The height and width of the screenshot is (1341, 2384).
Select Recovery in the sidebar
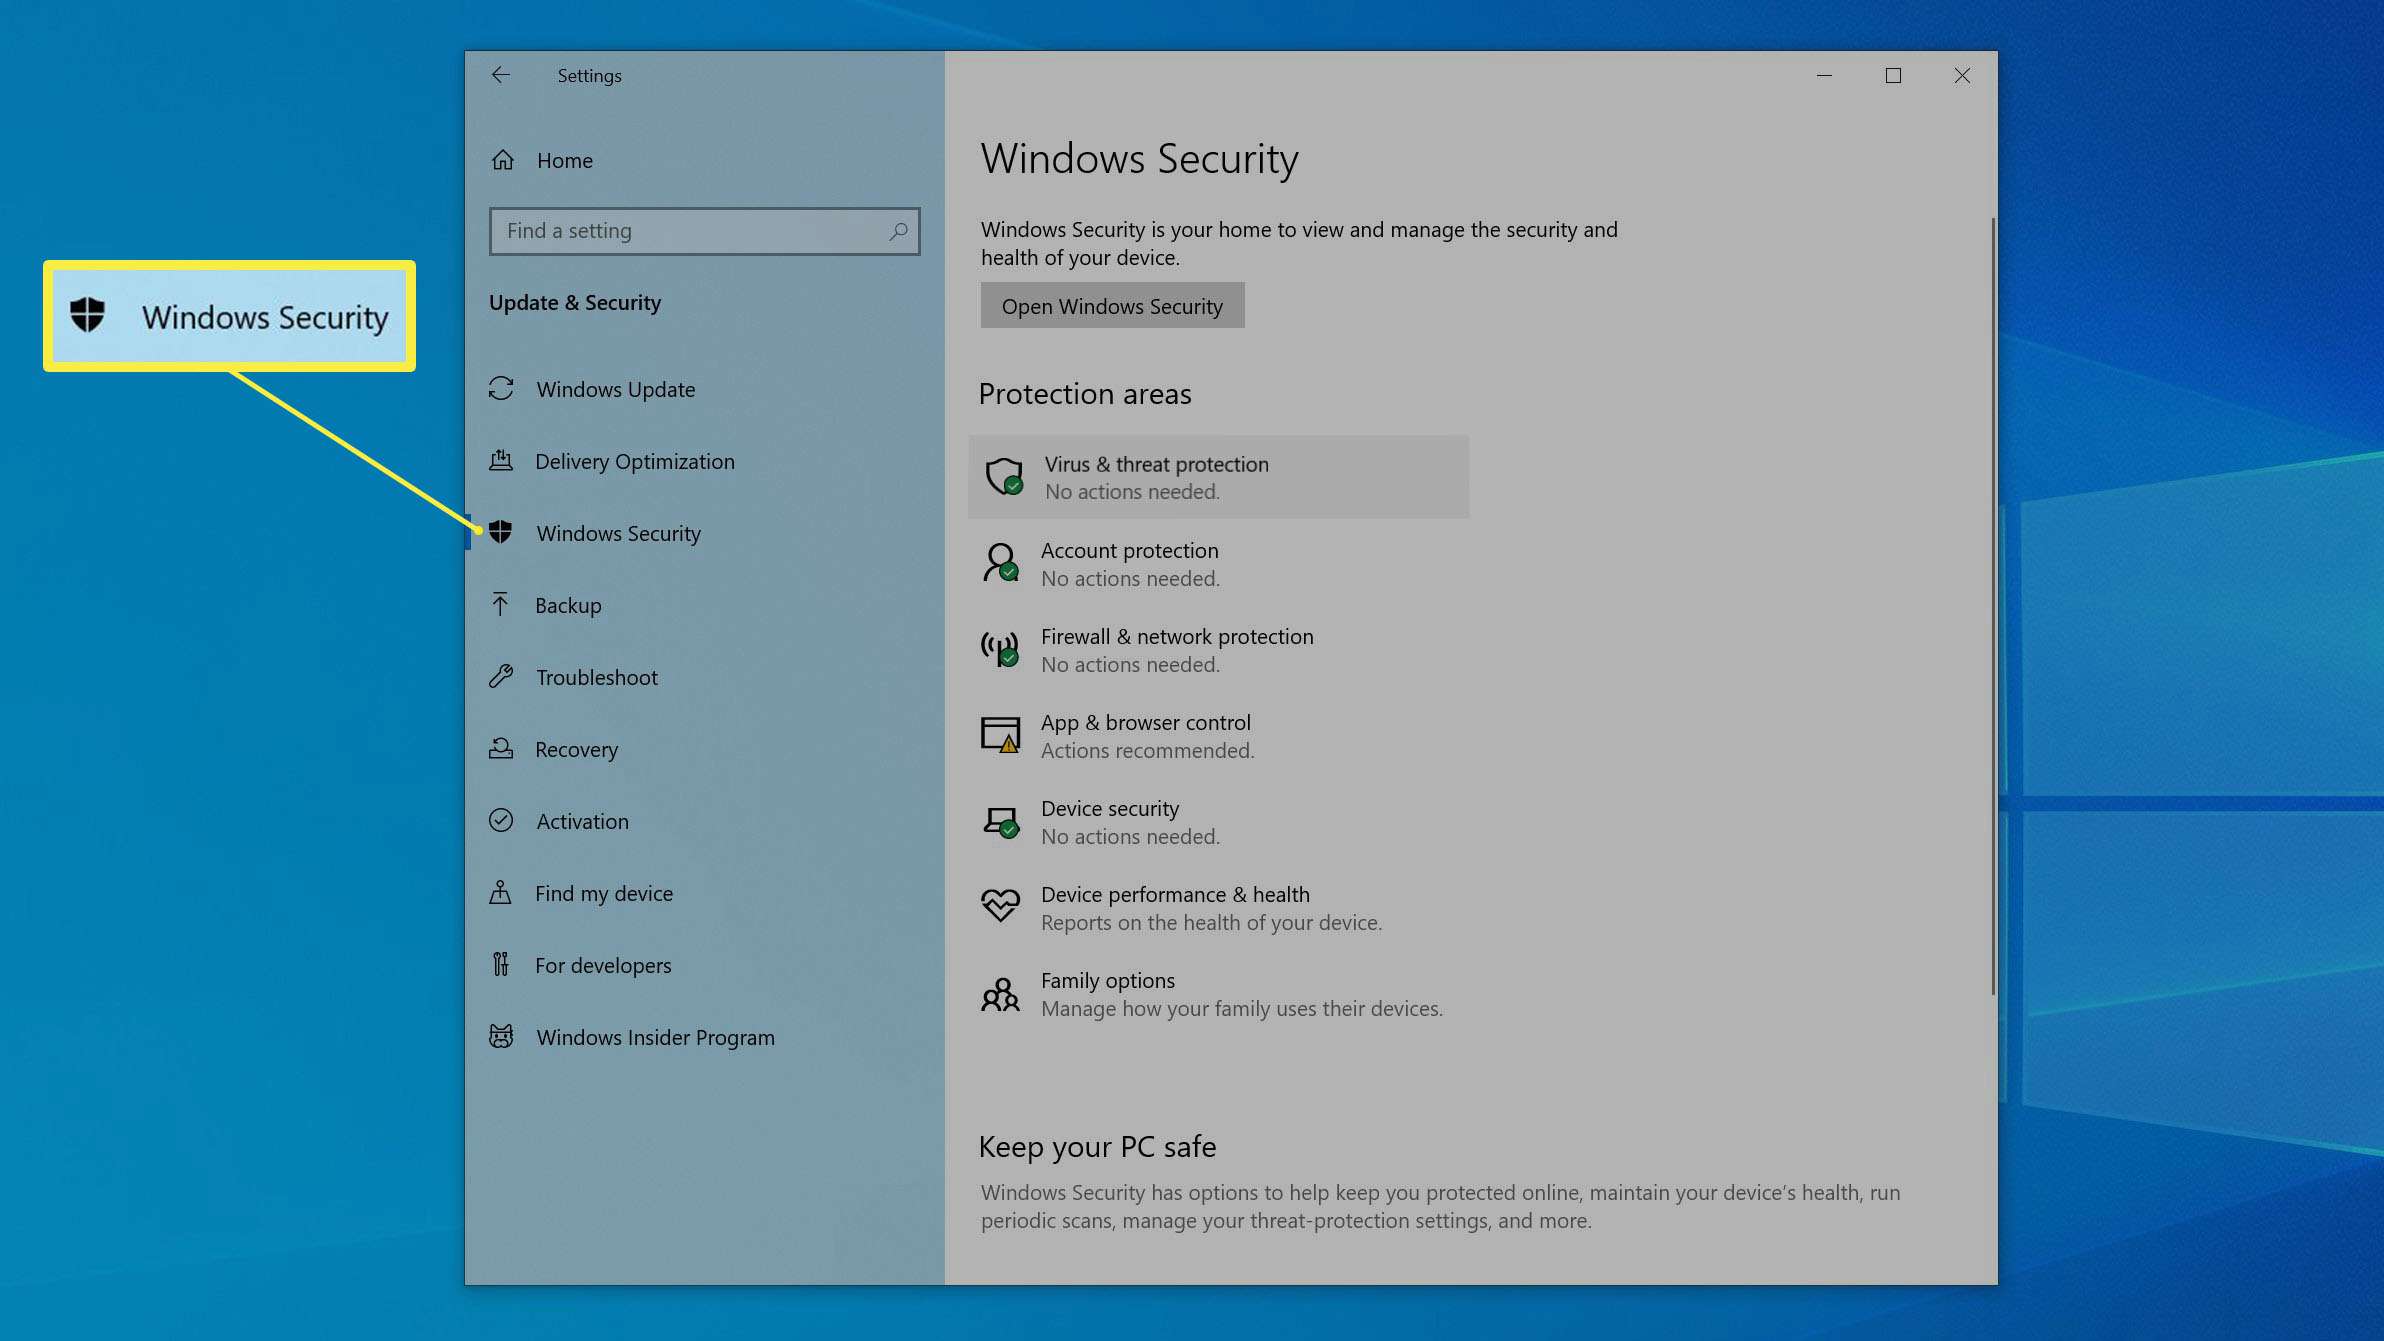tap(705, 749)
